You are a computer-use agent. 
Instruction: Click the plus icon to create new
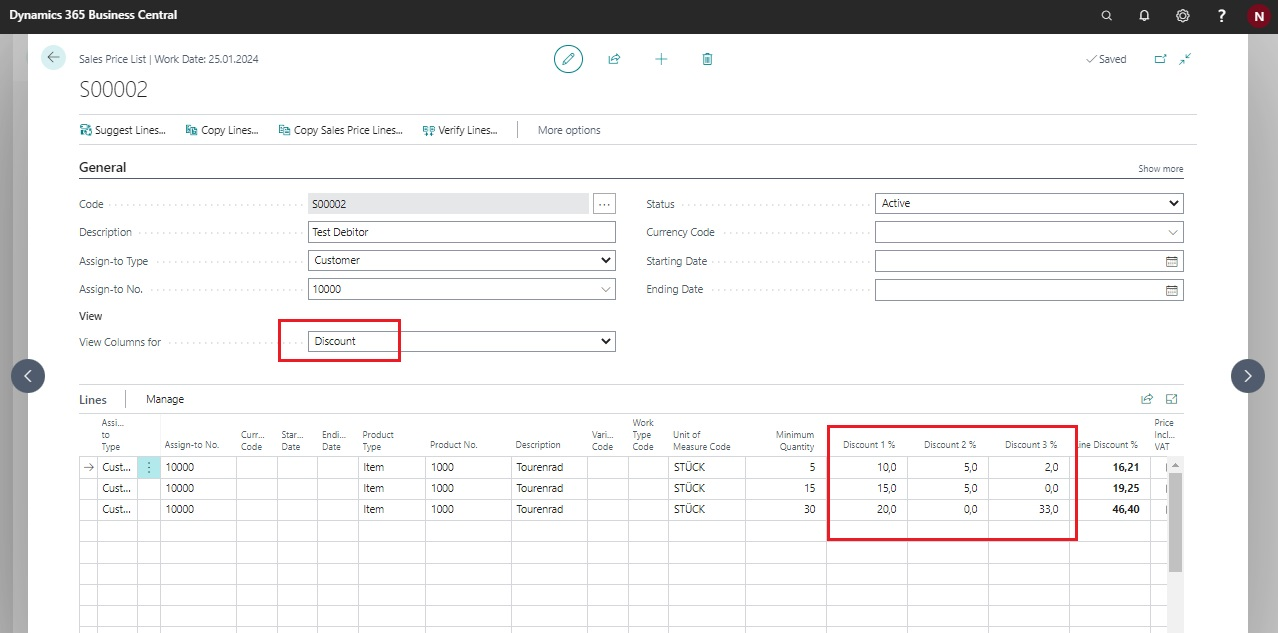(x=661, y=59)
